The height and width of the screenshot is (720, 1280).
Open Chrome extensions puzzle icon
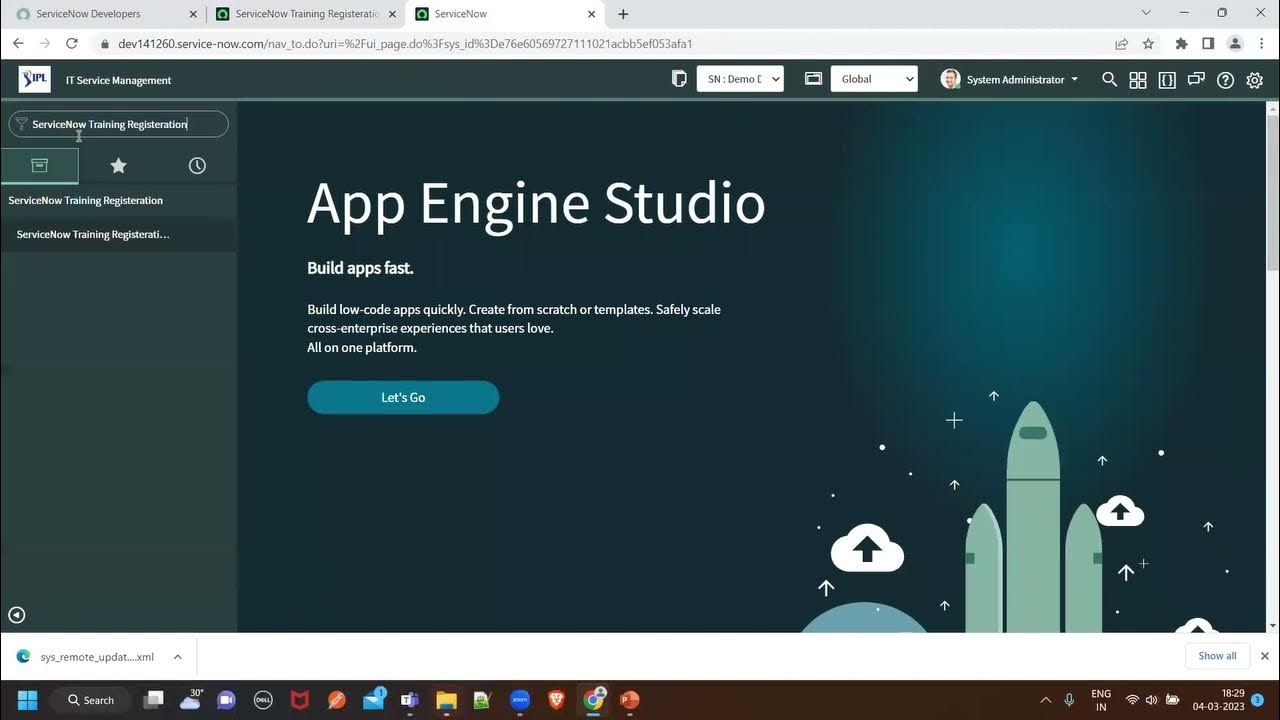coord(1181,44)
